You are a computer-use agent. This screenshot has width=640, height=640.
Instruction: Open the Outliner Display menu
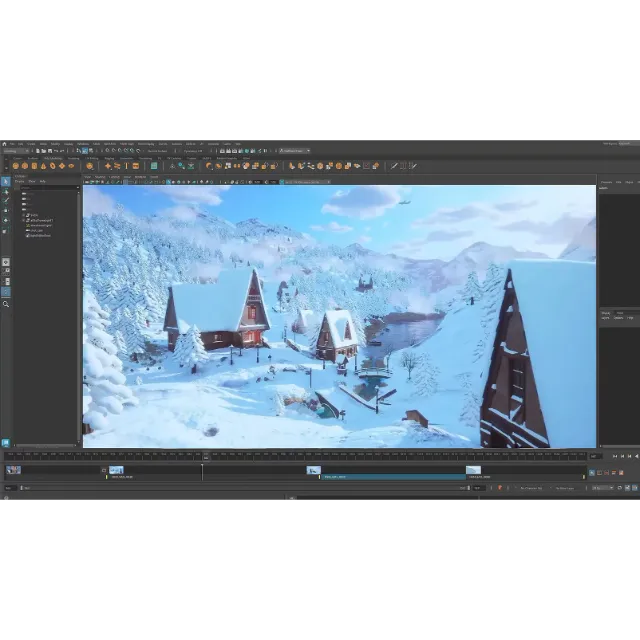pyautogui.click(x=19, y=181)
